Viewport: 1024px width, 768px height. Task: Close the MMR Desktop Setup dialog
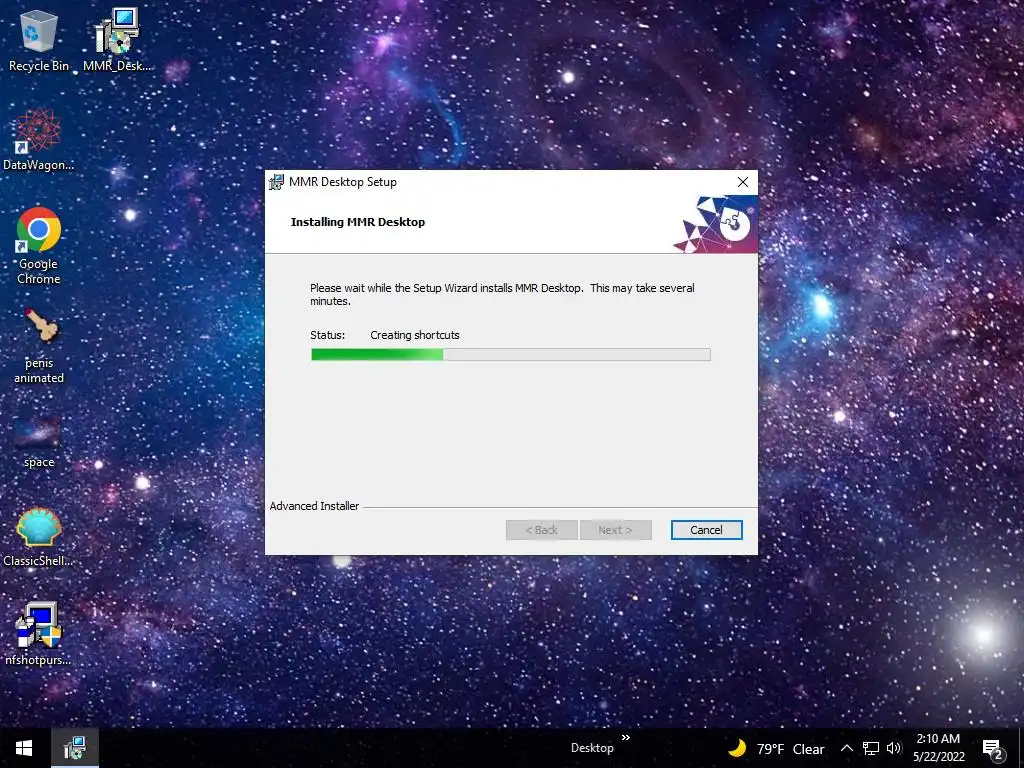coord(743,182)
